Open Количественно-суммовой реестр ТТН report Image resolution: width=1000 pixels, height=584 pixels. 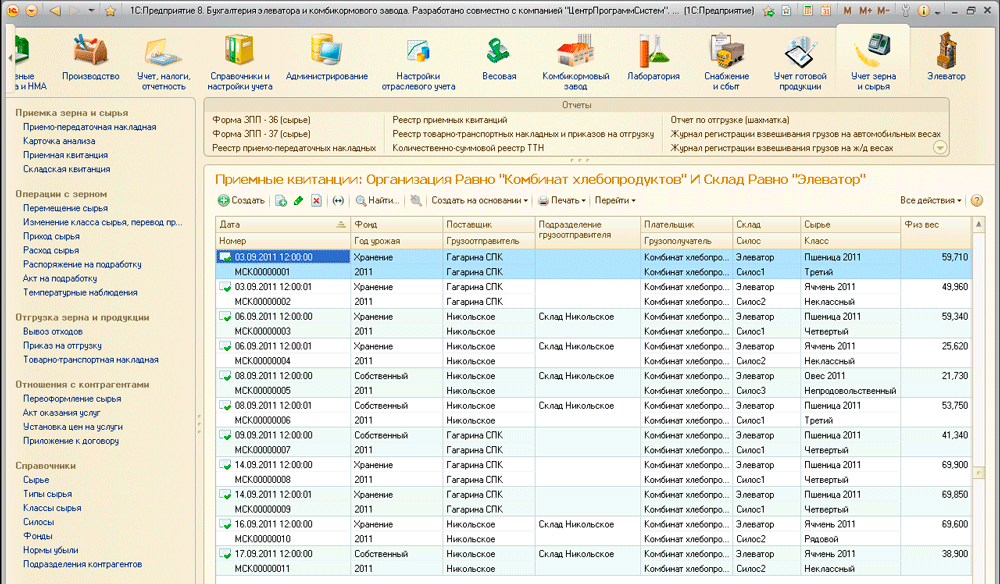click(468, 148)
